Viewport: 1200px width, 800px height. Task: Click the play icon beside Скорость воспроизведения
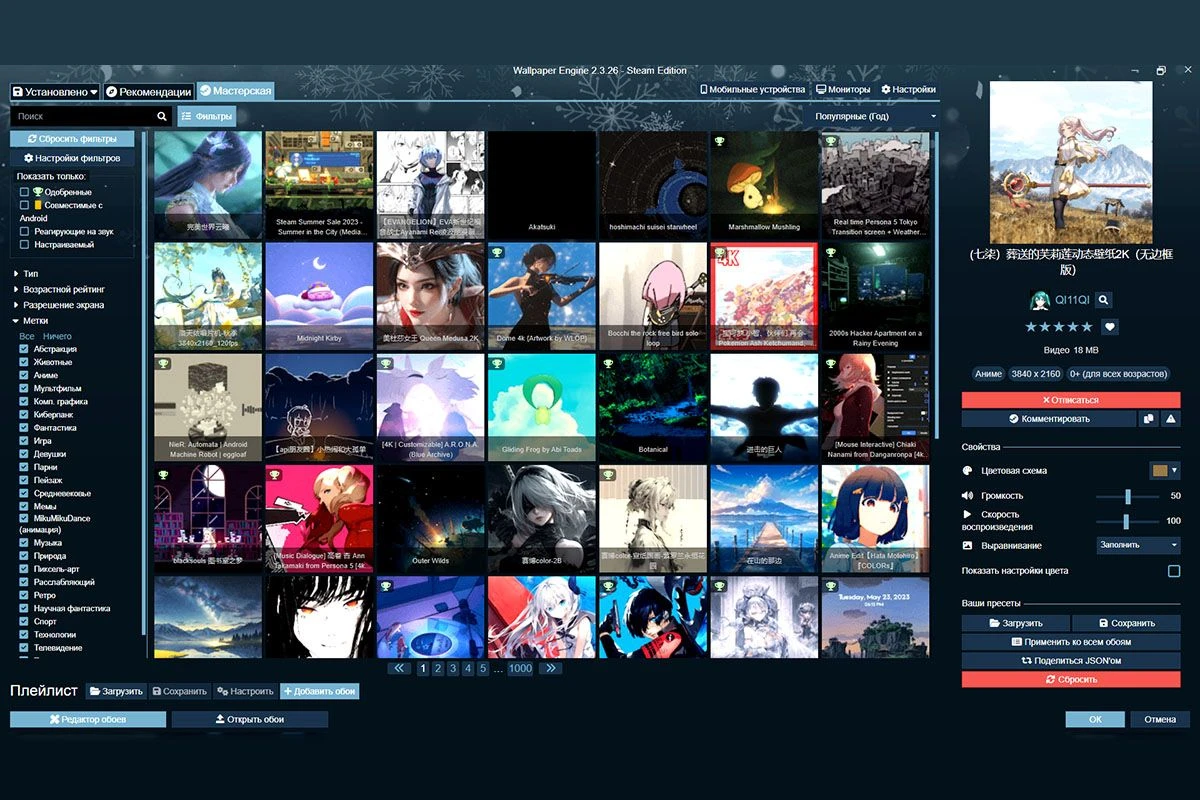click(x=966, y=514)
